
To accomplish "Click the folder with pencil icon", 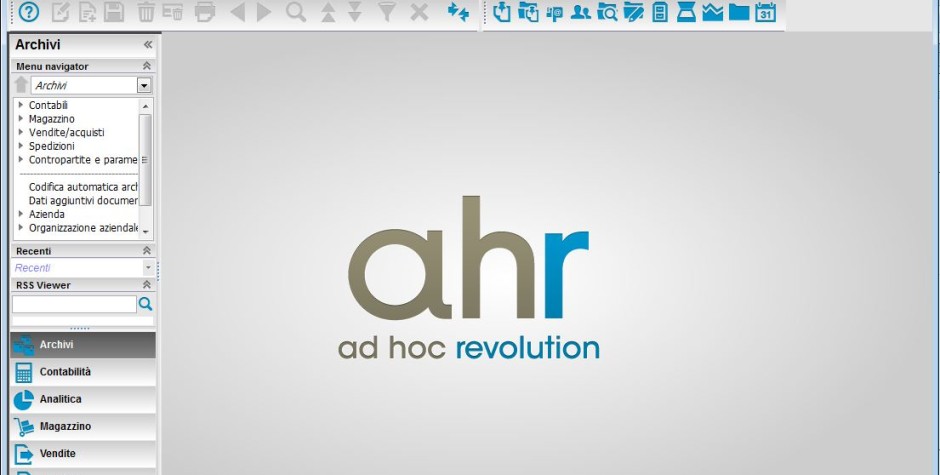I will click(634, 12).
